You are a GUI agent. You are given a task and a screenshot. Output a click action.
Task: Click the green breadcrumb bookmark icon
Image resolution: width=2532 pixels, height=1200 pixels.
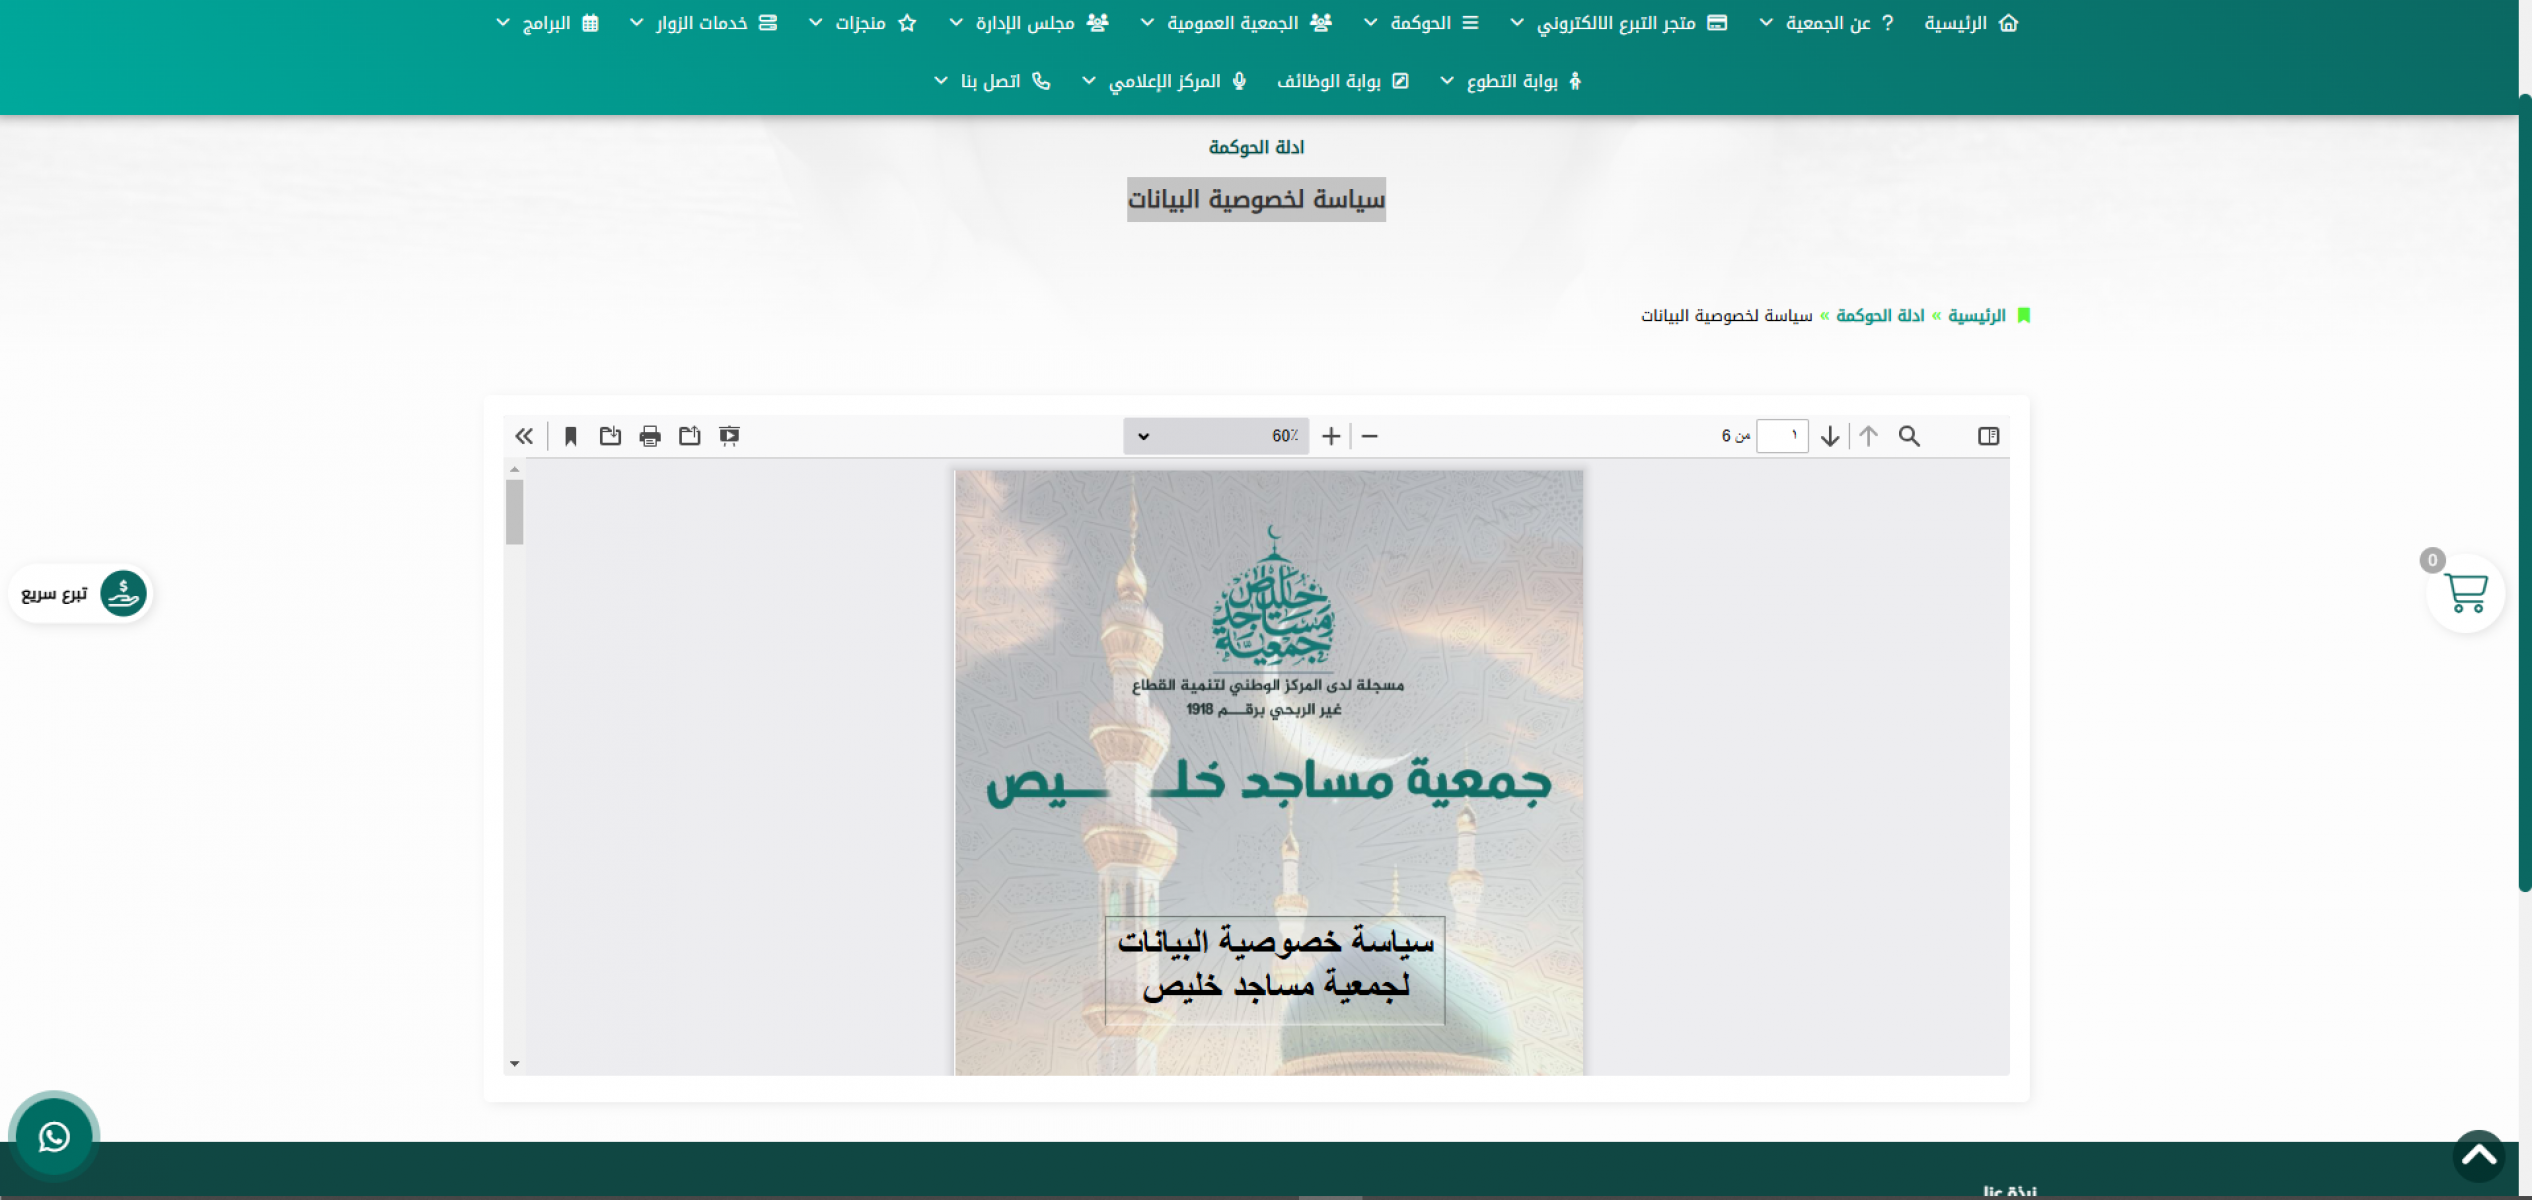2023,316
